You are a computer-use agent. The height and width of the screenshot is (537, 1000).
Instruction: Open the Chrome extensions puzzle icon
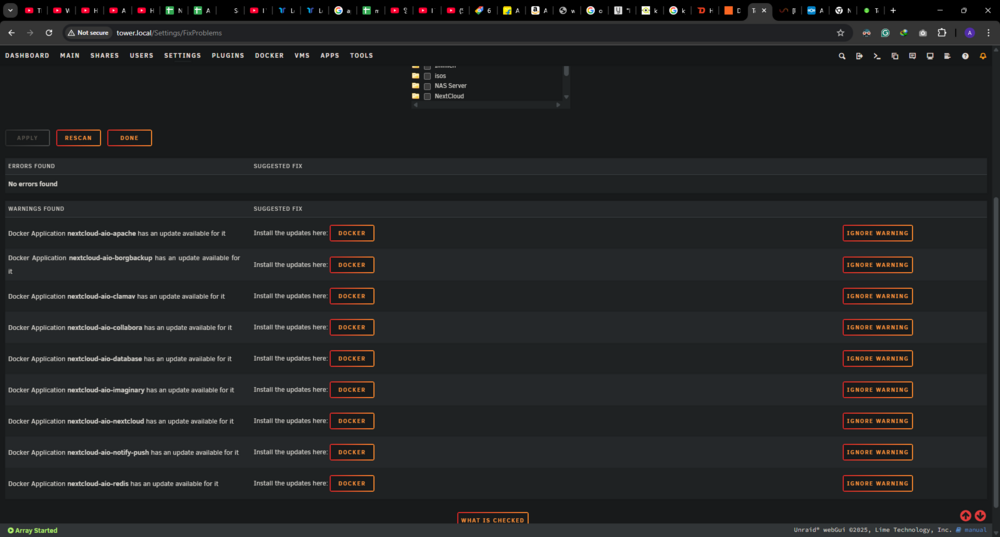[x=942, y=33]
